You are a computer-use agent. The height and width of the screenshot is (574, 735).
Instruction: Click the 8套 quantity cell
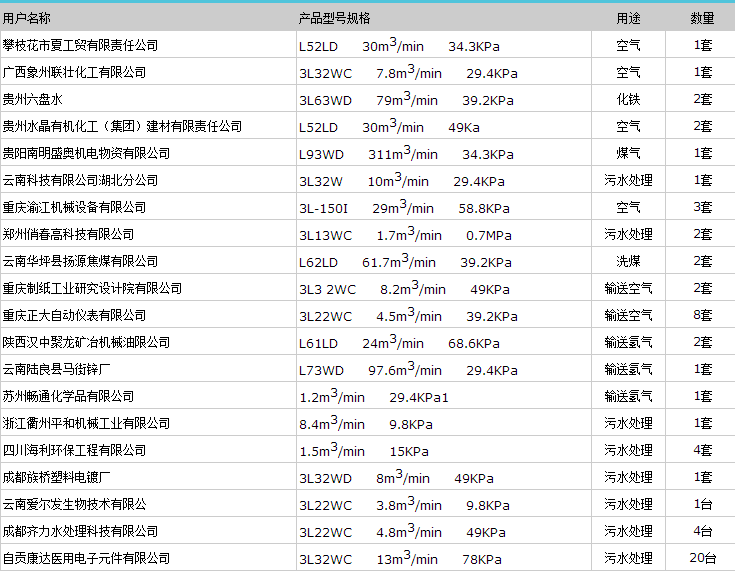pos(702,315)
